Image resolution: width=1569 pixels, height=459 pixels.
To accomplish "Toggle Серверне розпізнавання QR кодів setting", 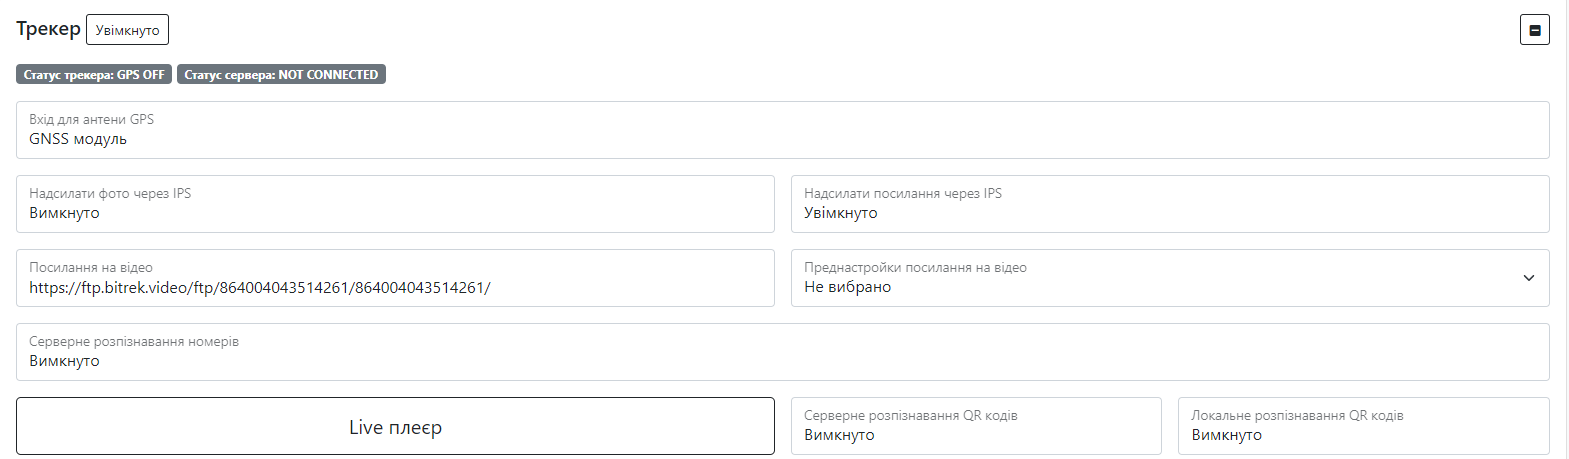I will 976,426.
